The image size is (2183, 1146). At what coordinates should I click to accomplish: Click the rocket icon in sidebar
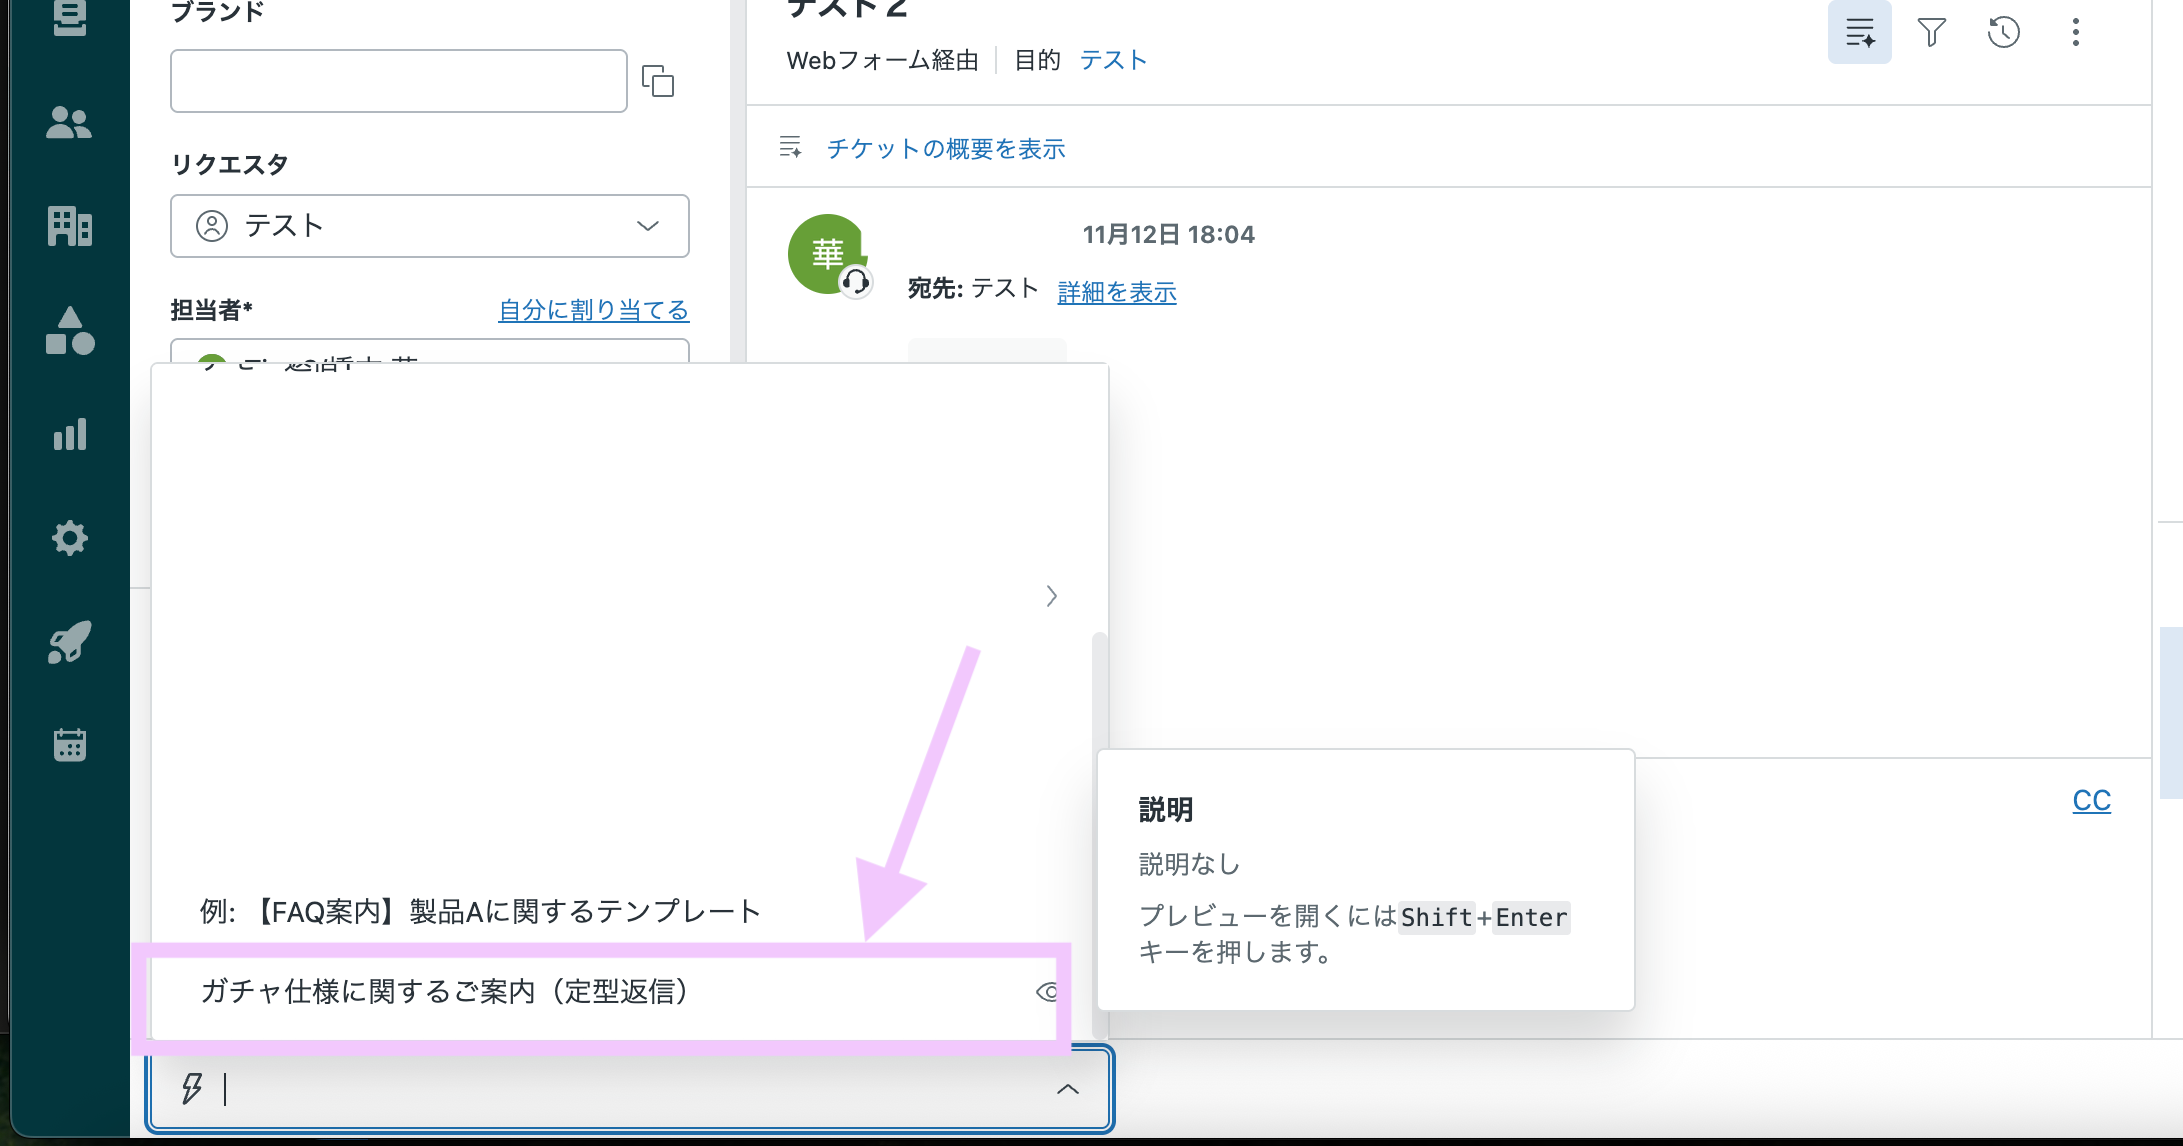(69, 642)
